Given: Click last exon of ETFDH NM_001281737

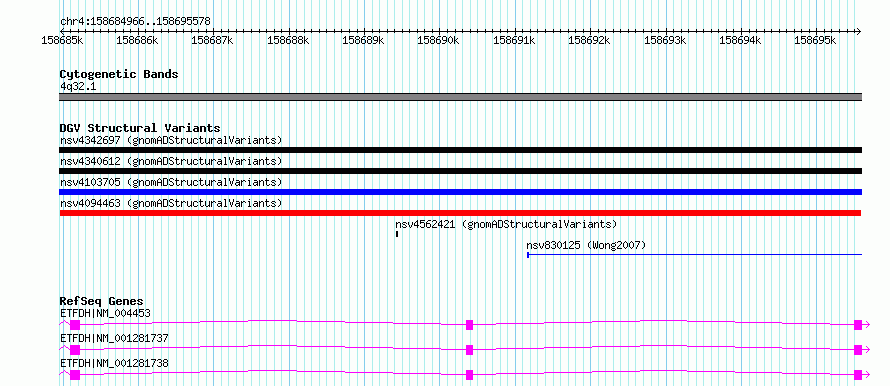Looking at the screenshot, I should 858,350.
